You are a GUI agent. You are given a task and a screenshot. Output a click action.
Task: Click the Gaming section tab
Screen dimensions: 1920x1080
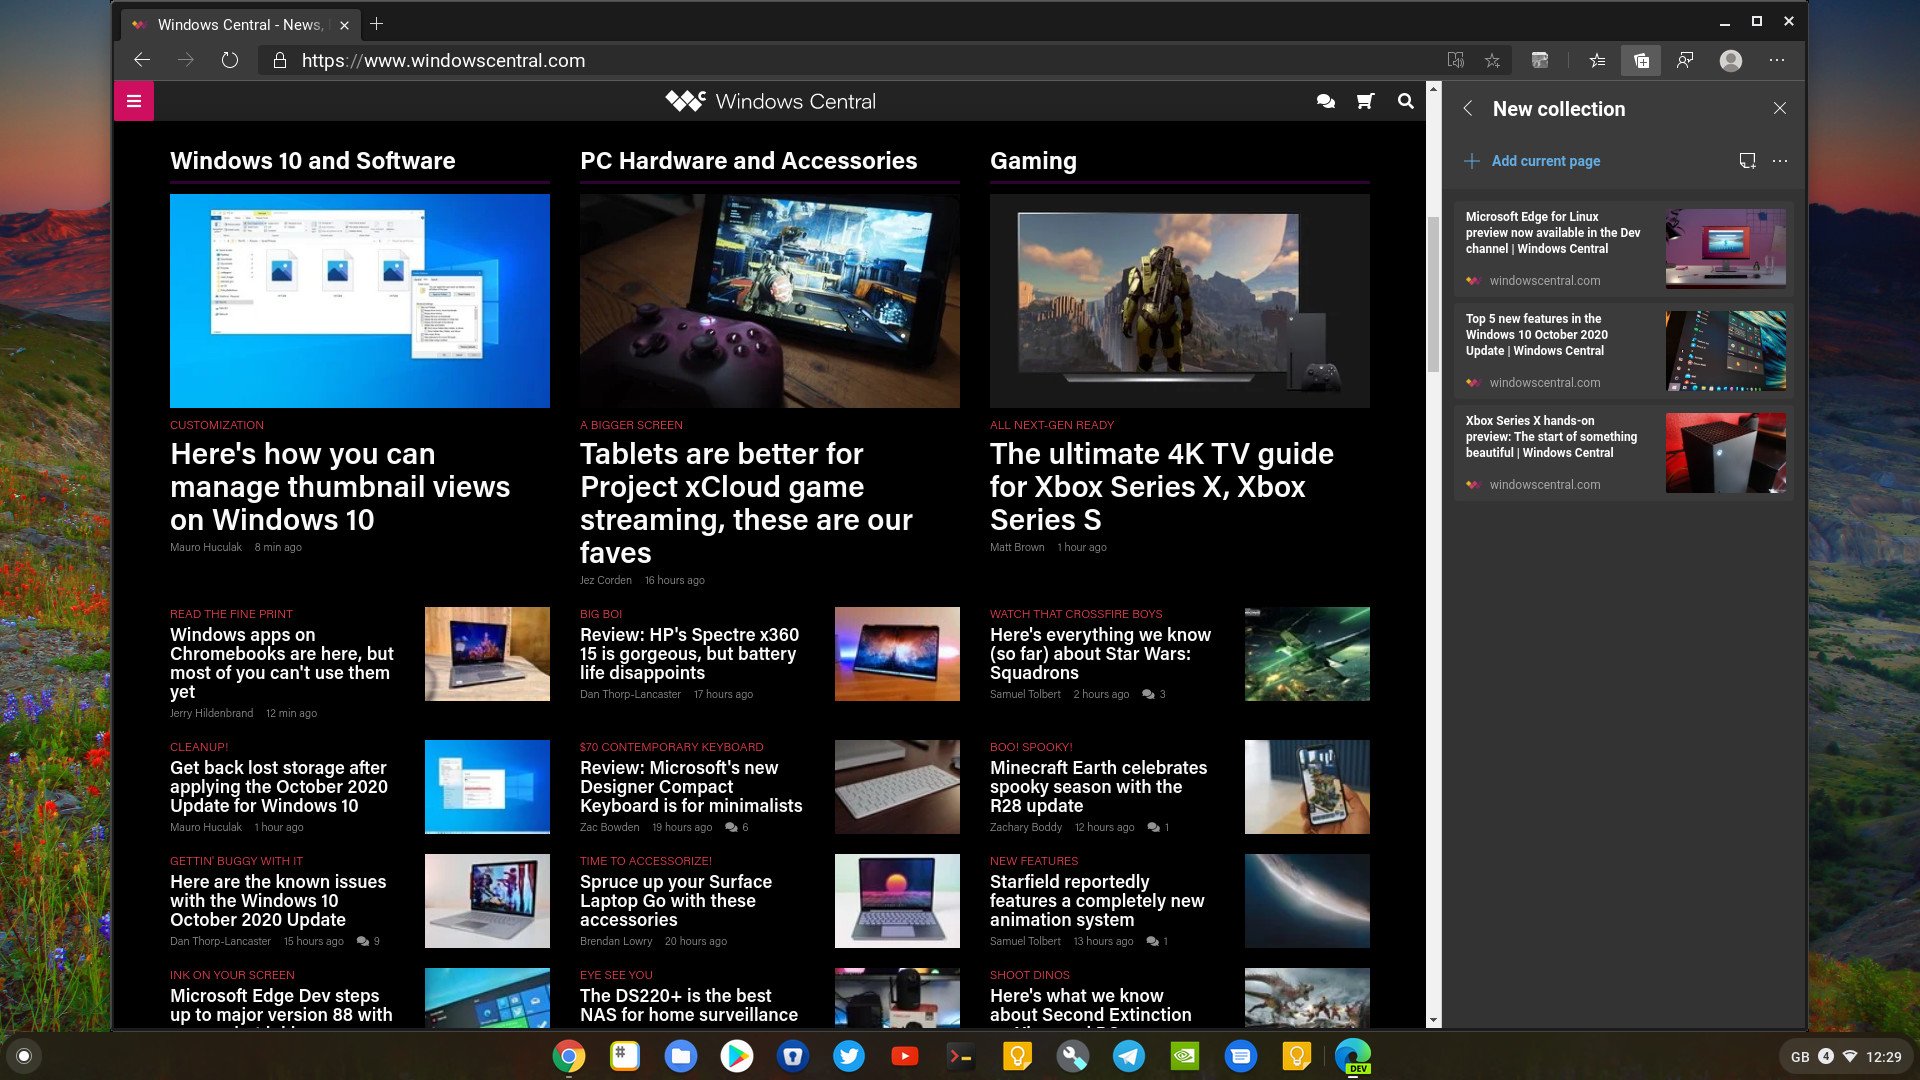tap(1034, 158)
